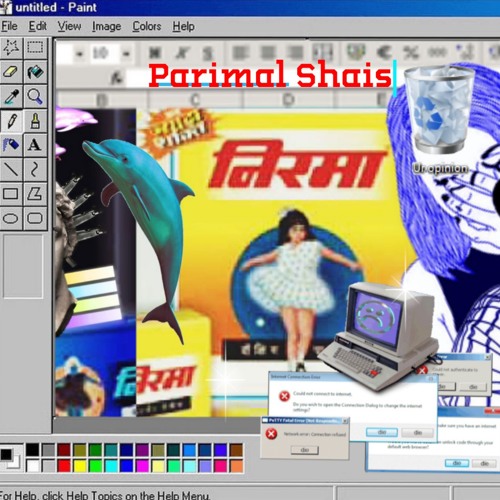Open the File menu

[9, 26]
